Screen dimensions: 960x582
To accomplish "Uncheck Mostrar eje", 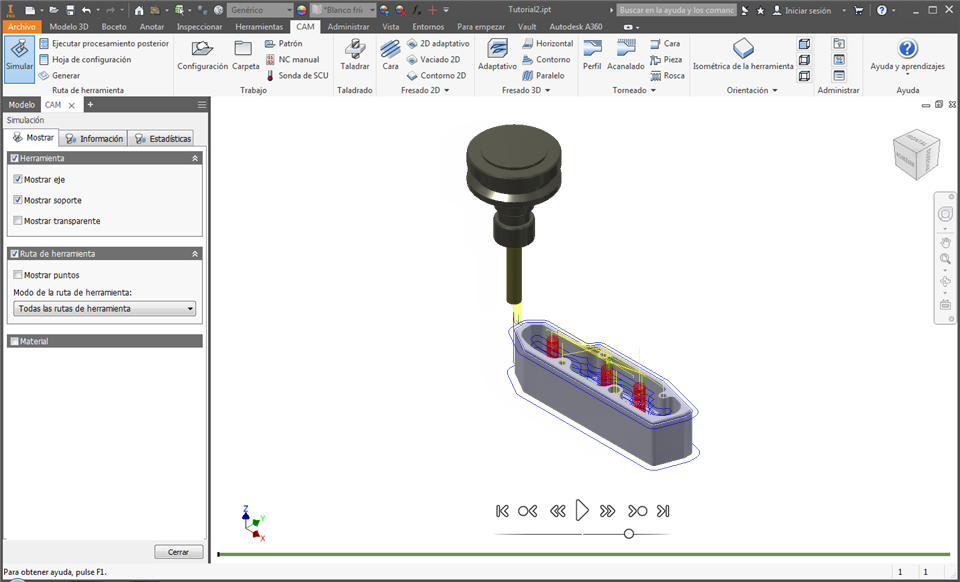I will click(x=18, y=179).
